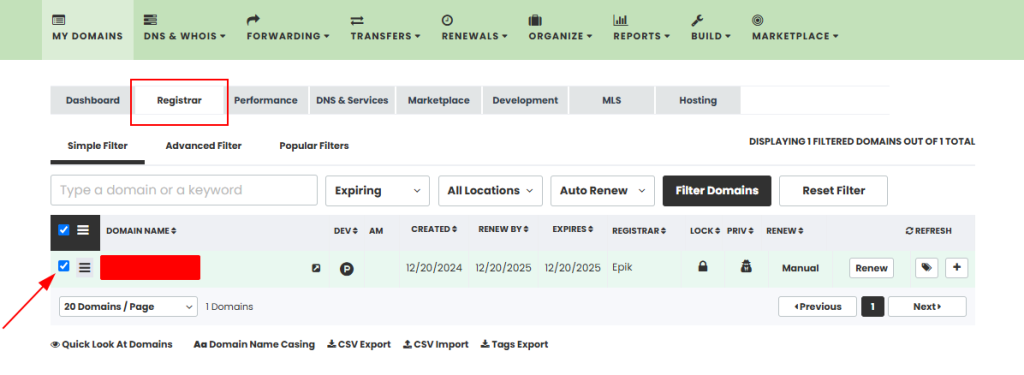Open the Auto Renew filter dropdown
This screenshot has height=375, width=1024.
tap(603, 191)
